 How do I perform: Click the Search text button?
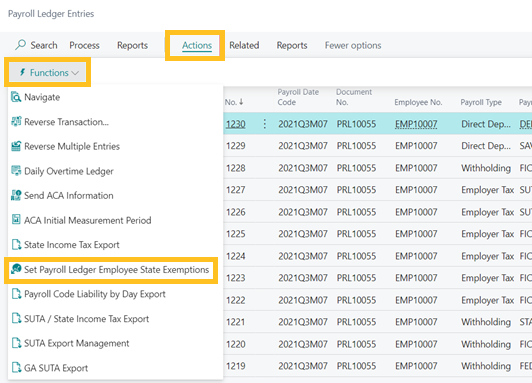tap(44, 45)
